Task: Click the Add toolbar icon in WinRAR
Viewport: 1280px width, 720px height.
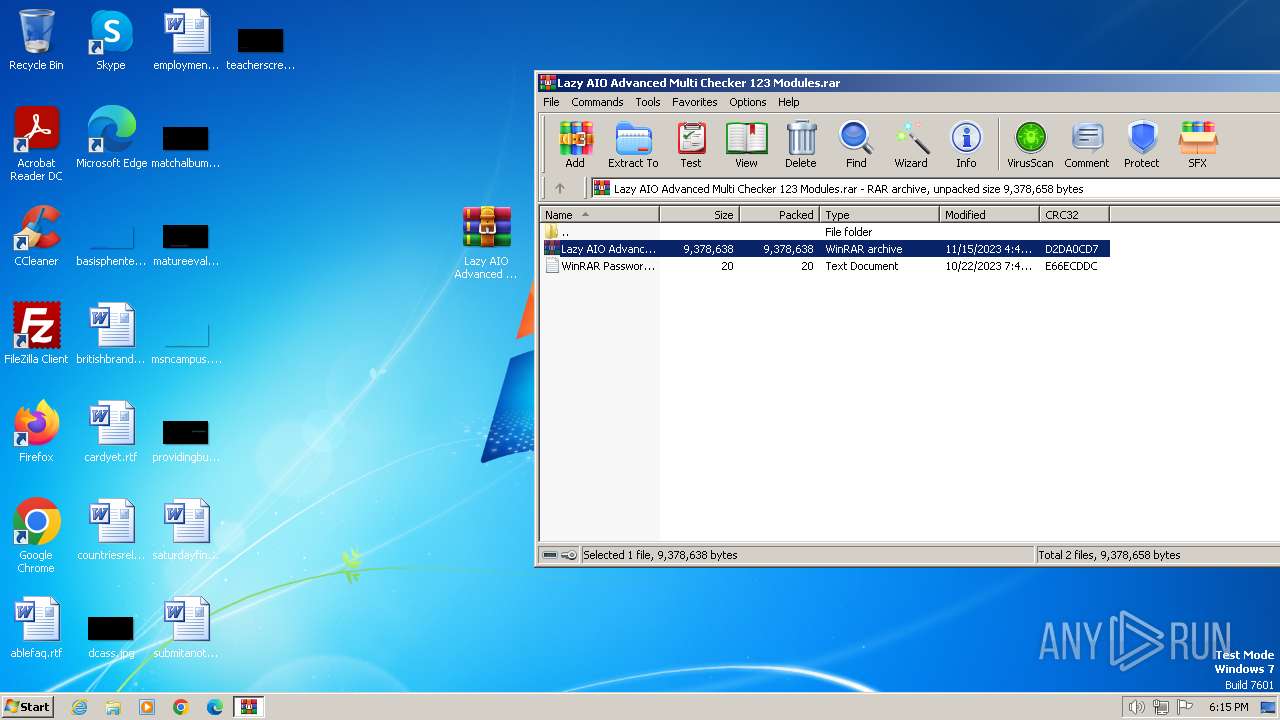Action: pos(575,145)
